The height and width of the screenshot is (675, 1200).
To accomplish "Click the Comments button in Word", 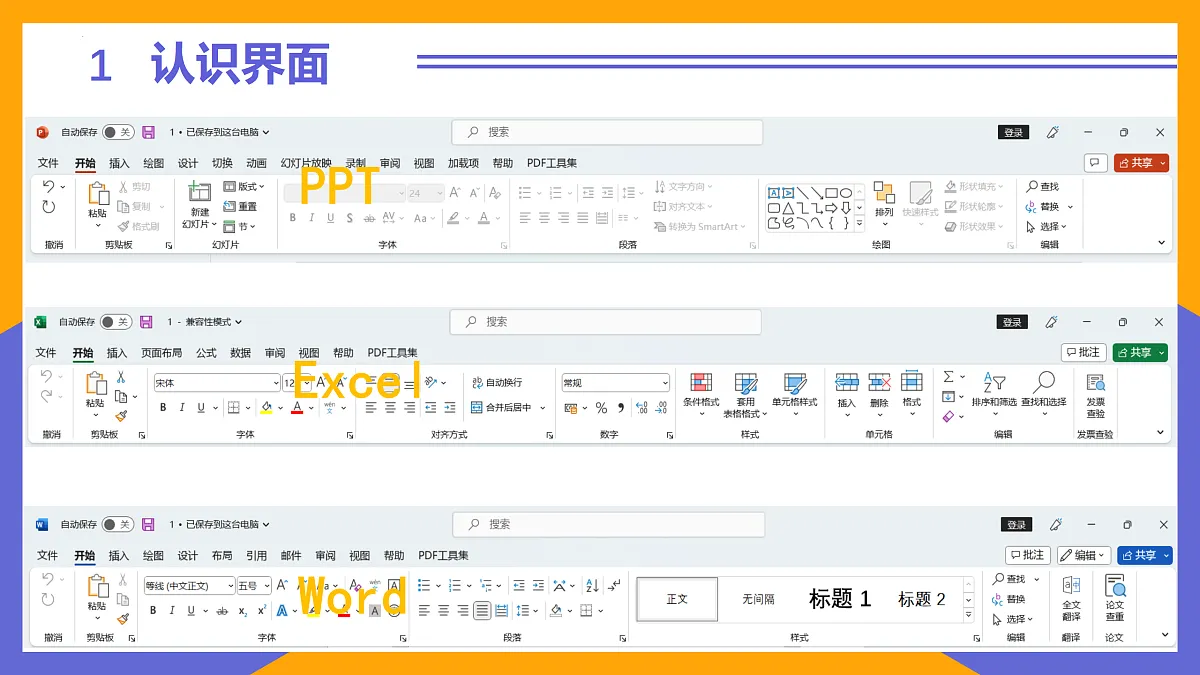I will [1028, 555].
